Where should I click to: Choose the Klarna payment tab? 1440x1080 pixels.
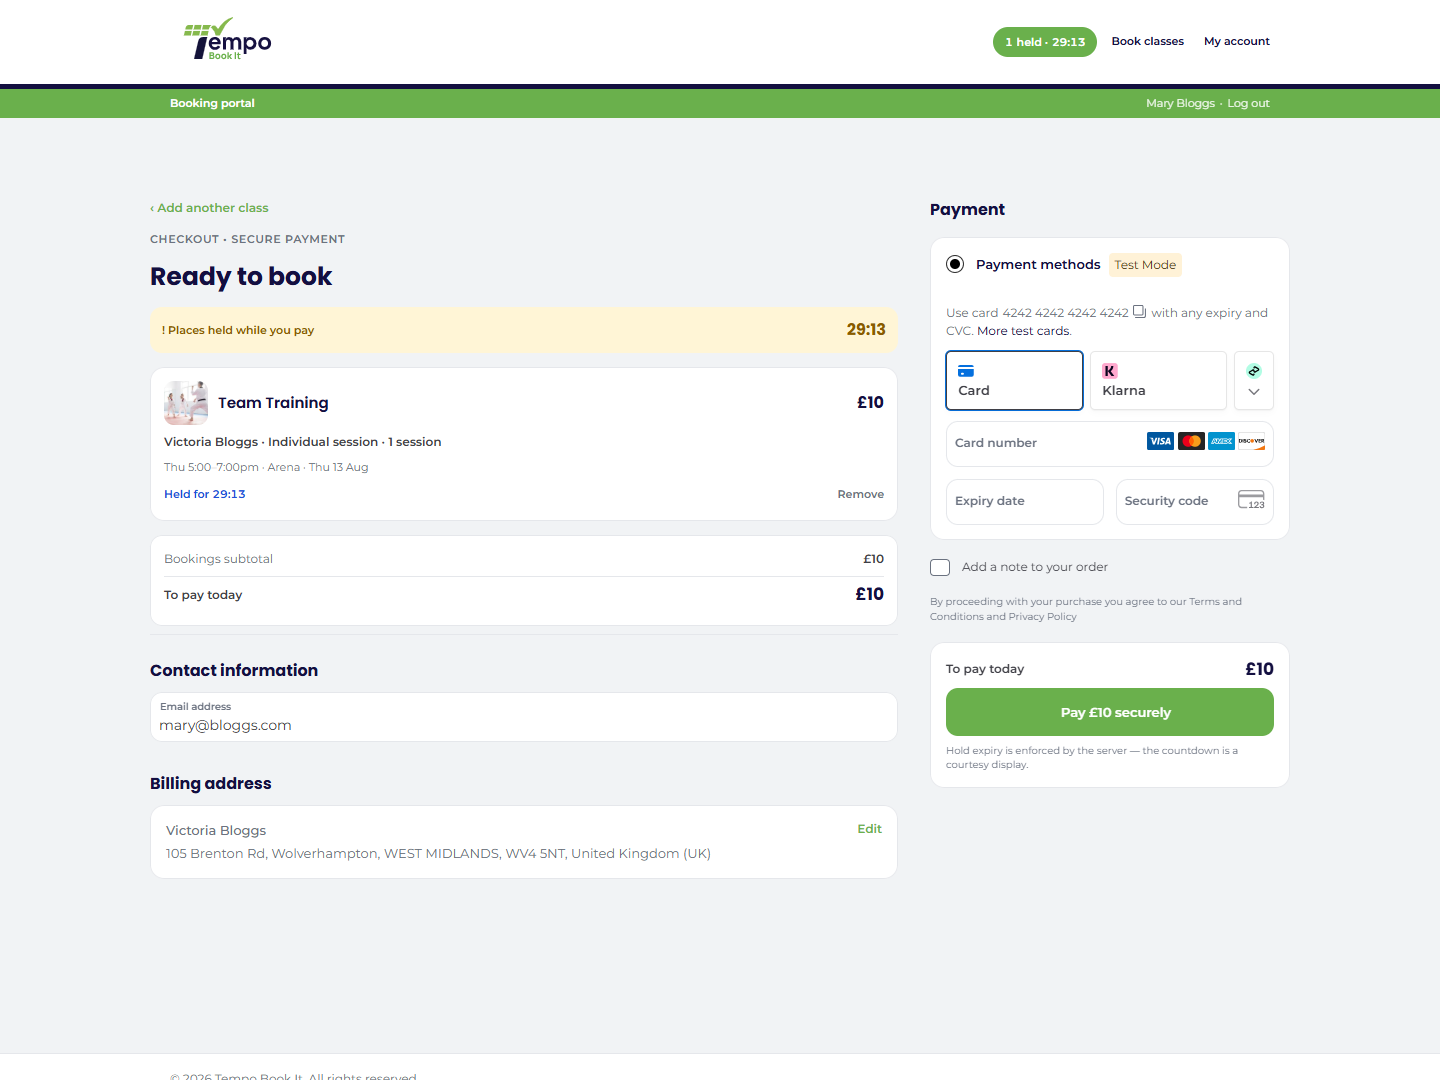[x=1158, y=380]
